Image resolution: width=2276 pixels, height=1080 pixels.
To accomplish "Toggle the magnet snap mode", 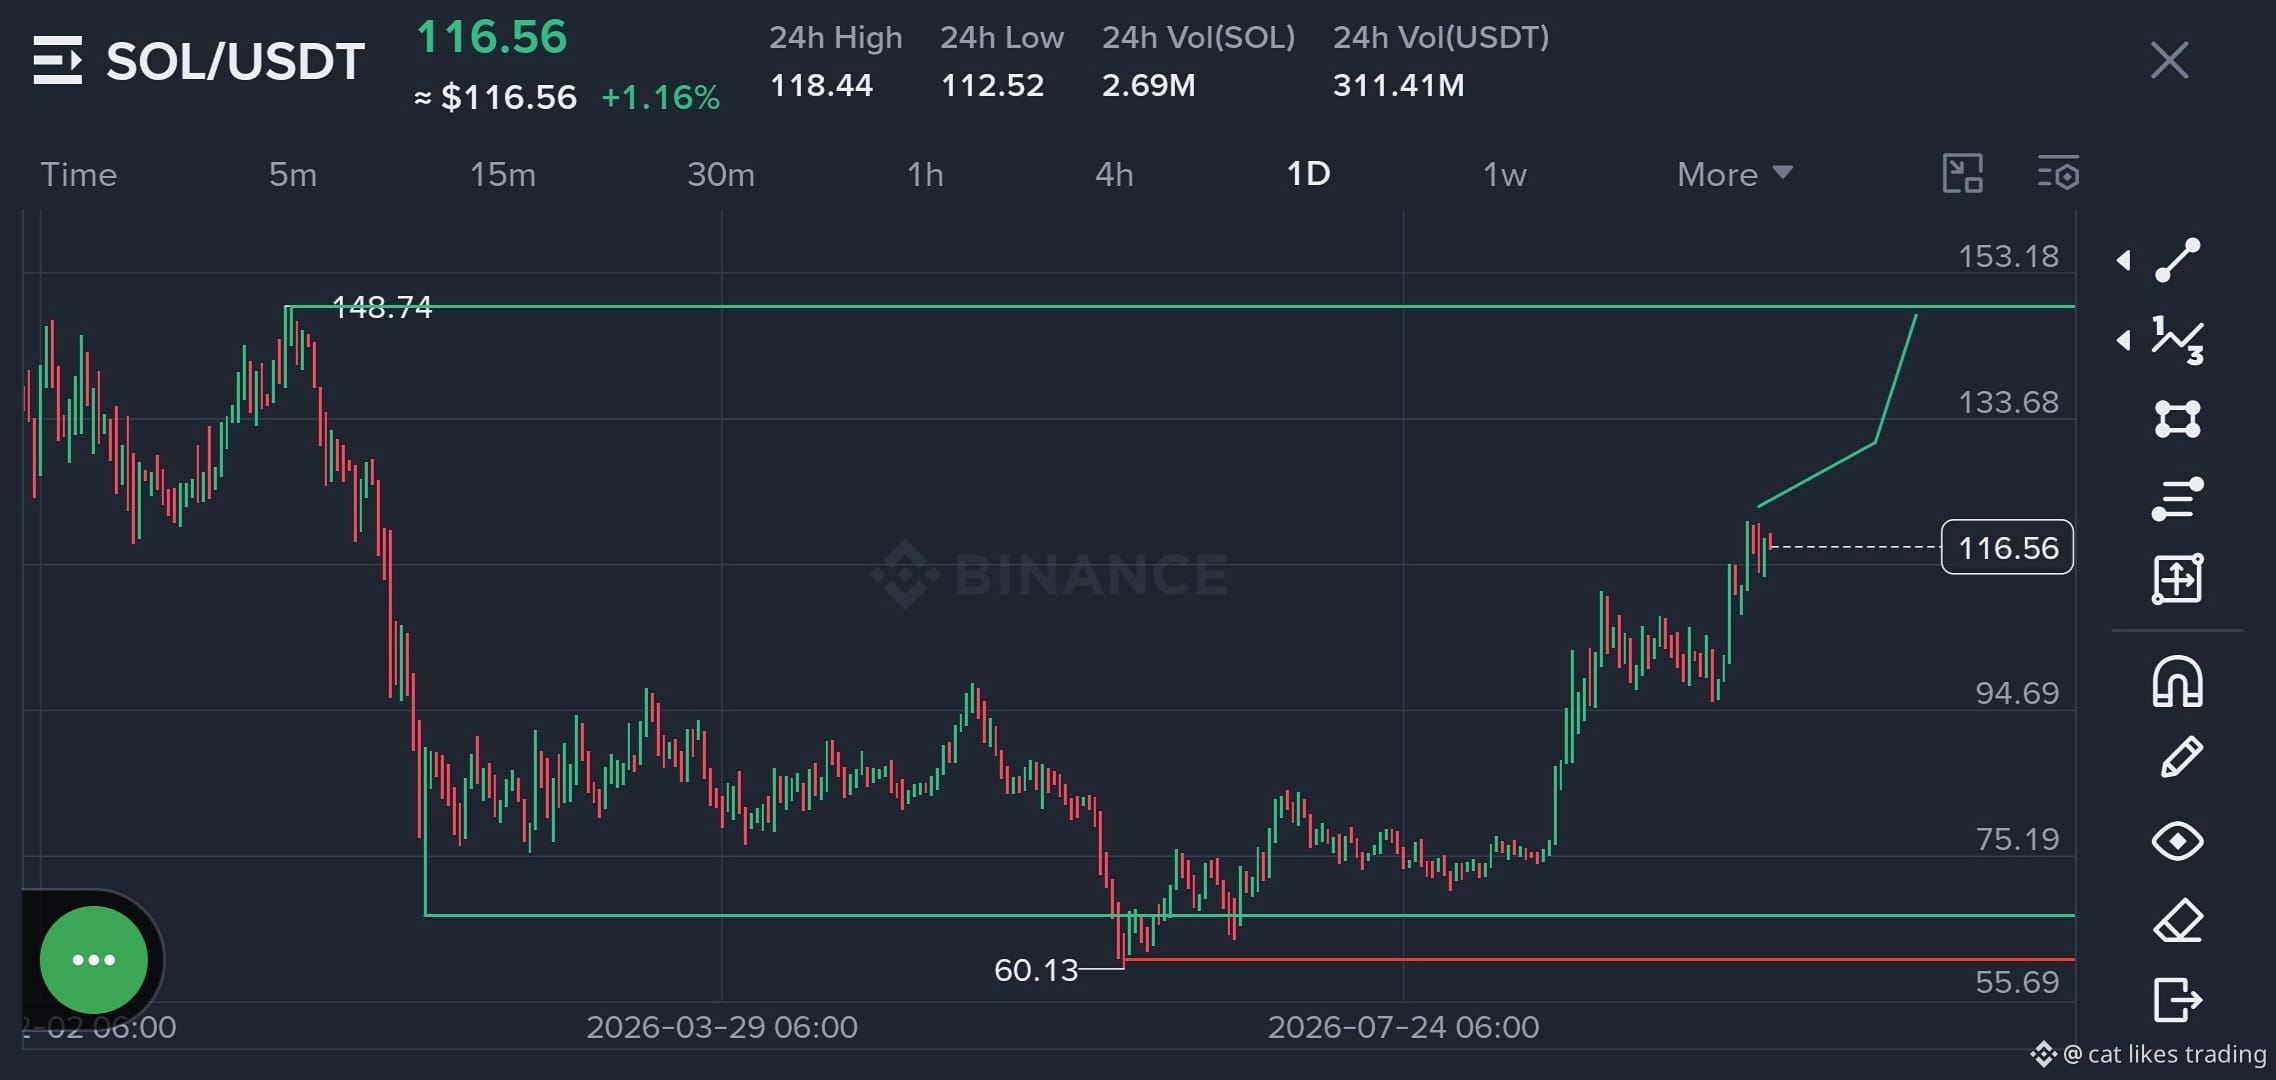I will [2177, 682].
